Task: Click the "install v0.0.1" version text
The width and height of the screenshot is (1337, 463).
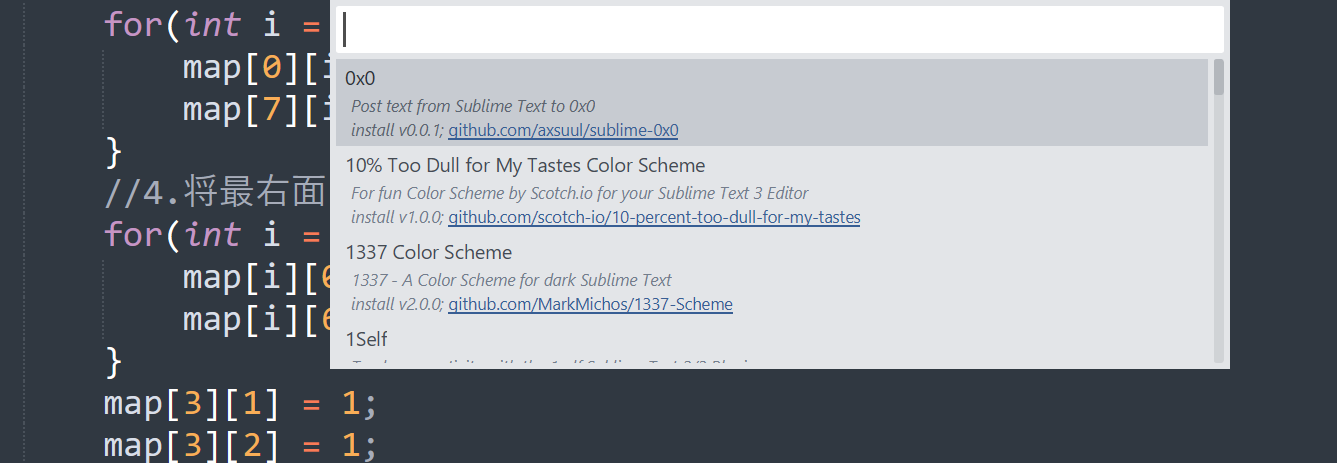Action: click(x=396, y=130)
